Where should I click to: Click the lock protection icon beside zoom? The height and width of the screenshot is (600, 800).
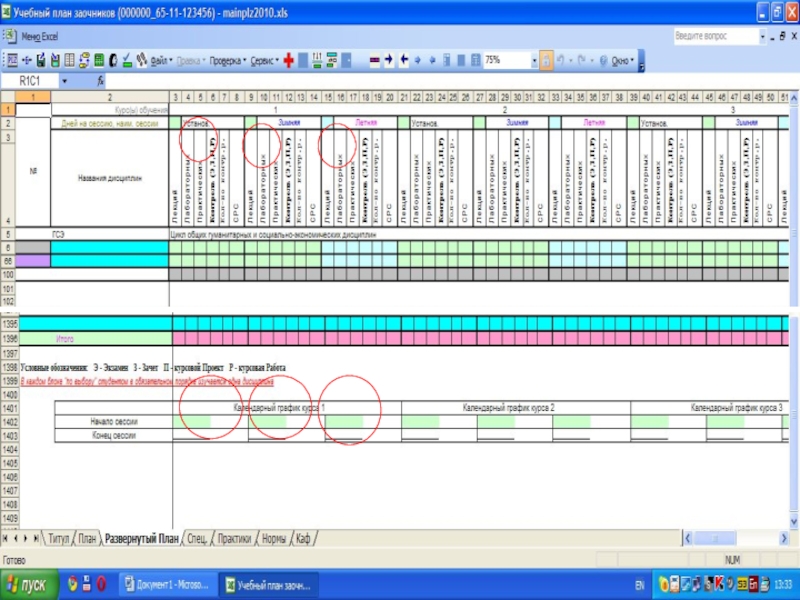pyautogui.click(x=547, y=60)
